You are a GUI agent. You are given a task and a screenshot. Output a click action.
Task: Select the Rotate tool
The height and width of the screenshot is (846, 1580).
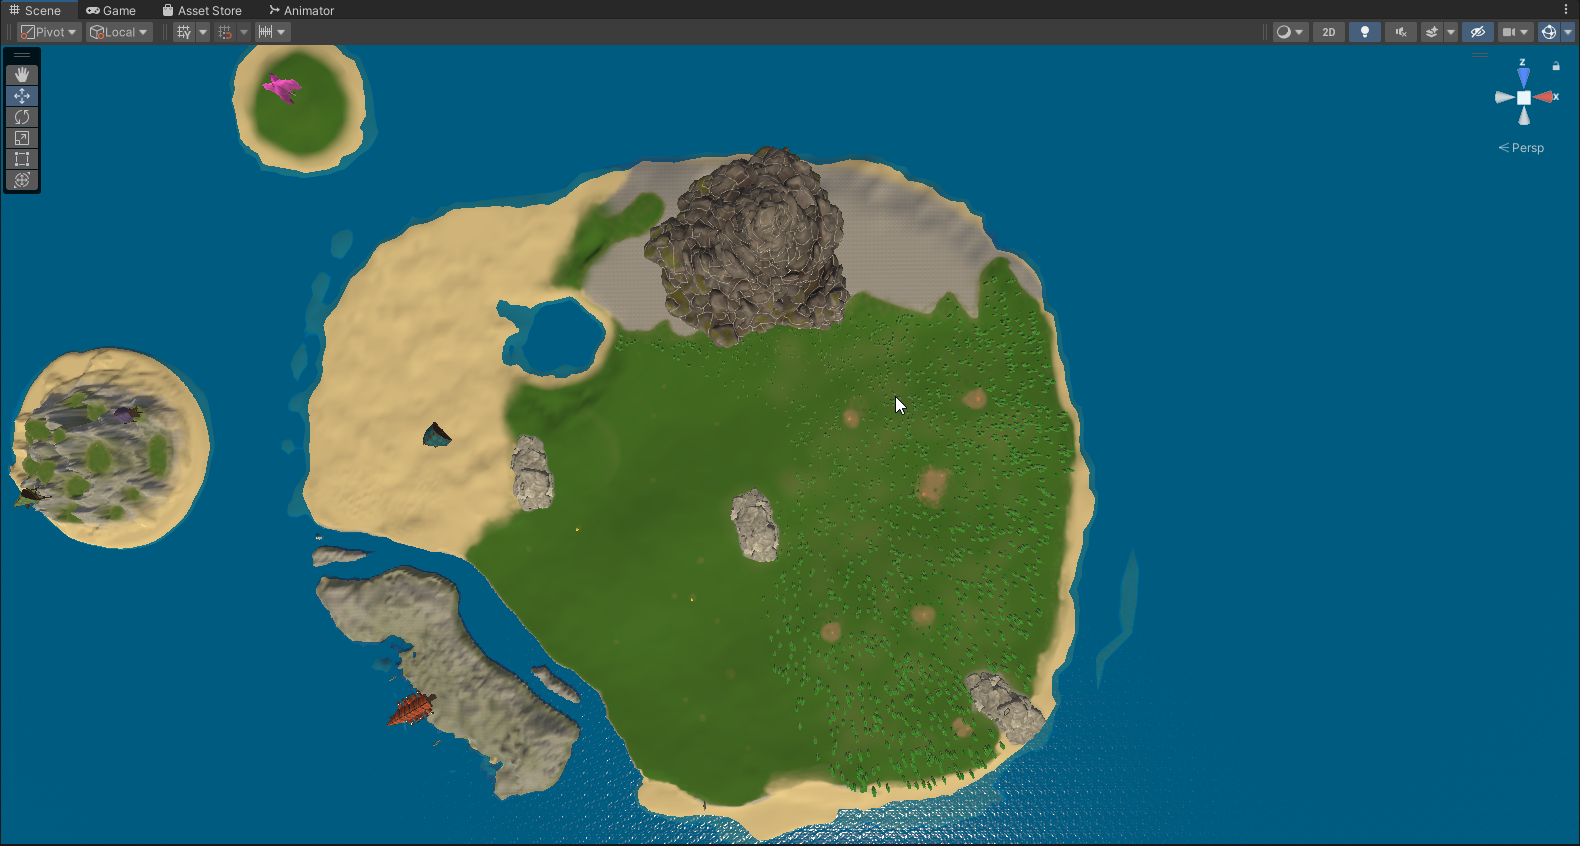(x=22, y=117)
